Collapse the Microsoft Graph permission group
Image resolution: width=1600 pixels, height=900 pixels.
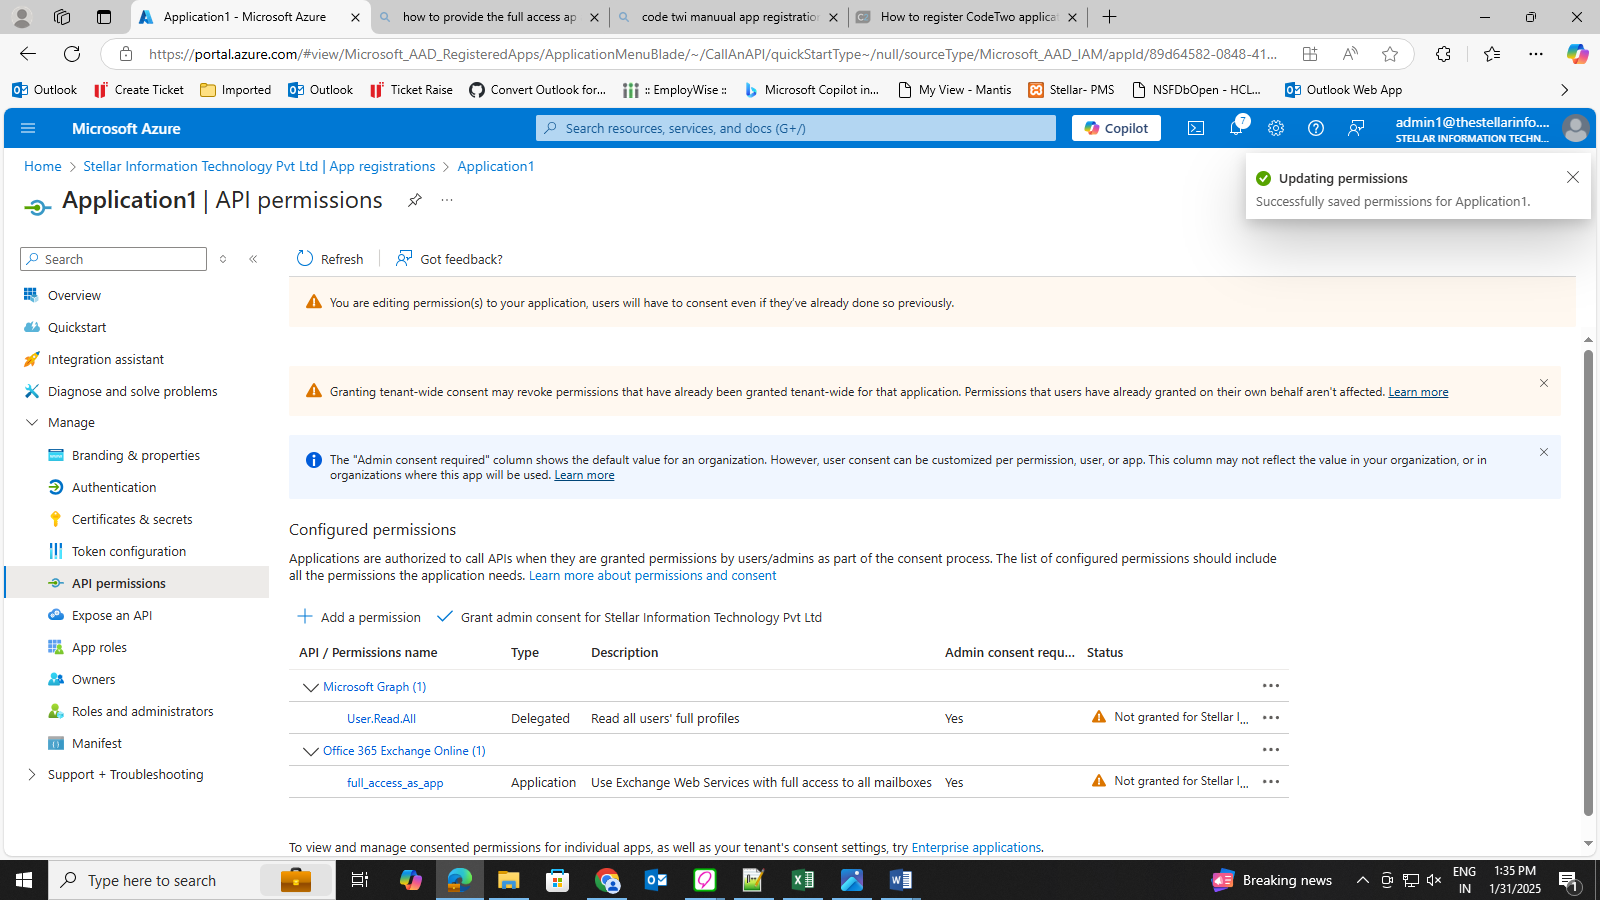310,687
